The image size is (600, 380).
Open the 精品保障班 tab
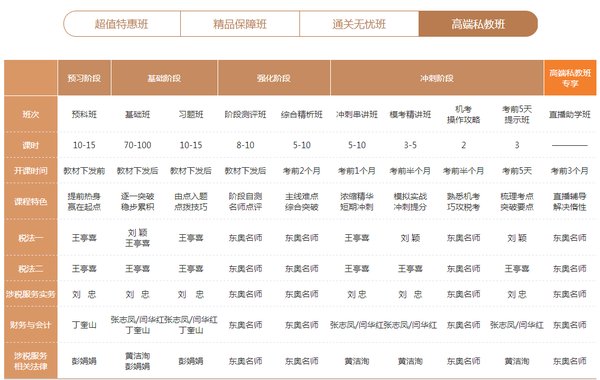point(240,24)
